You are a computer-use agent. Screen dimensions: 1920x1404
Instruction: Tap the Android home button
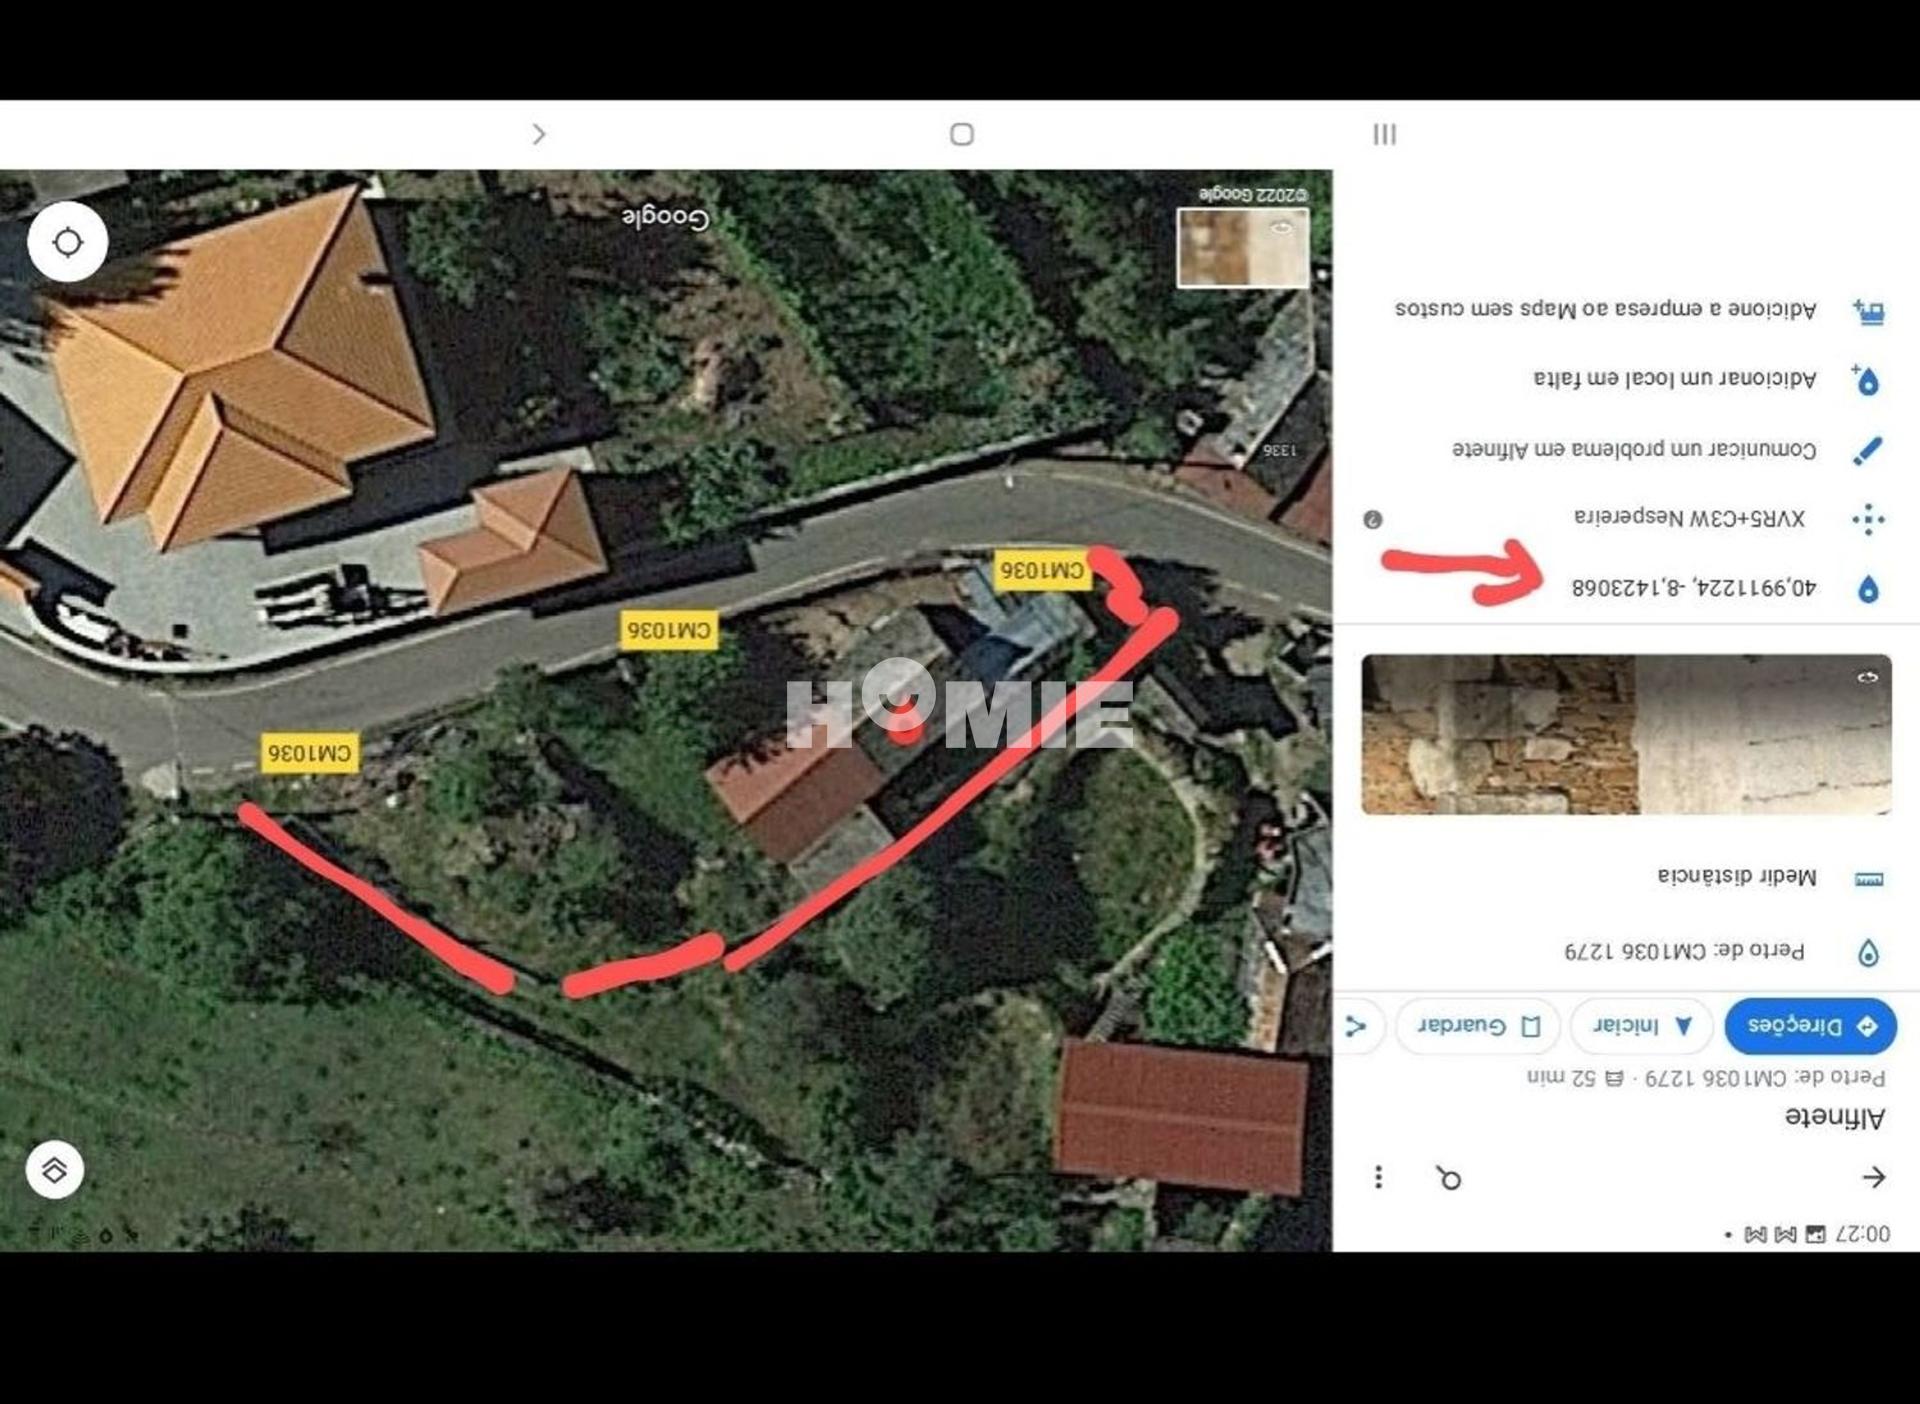coord(962,134)
